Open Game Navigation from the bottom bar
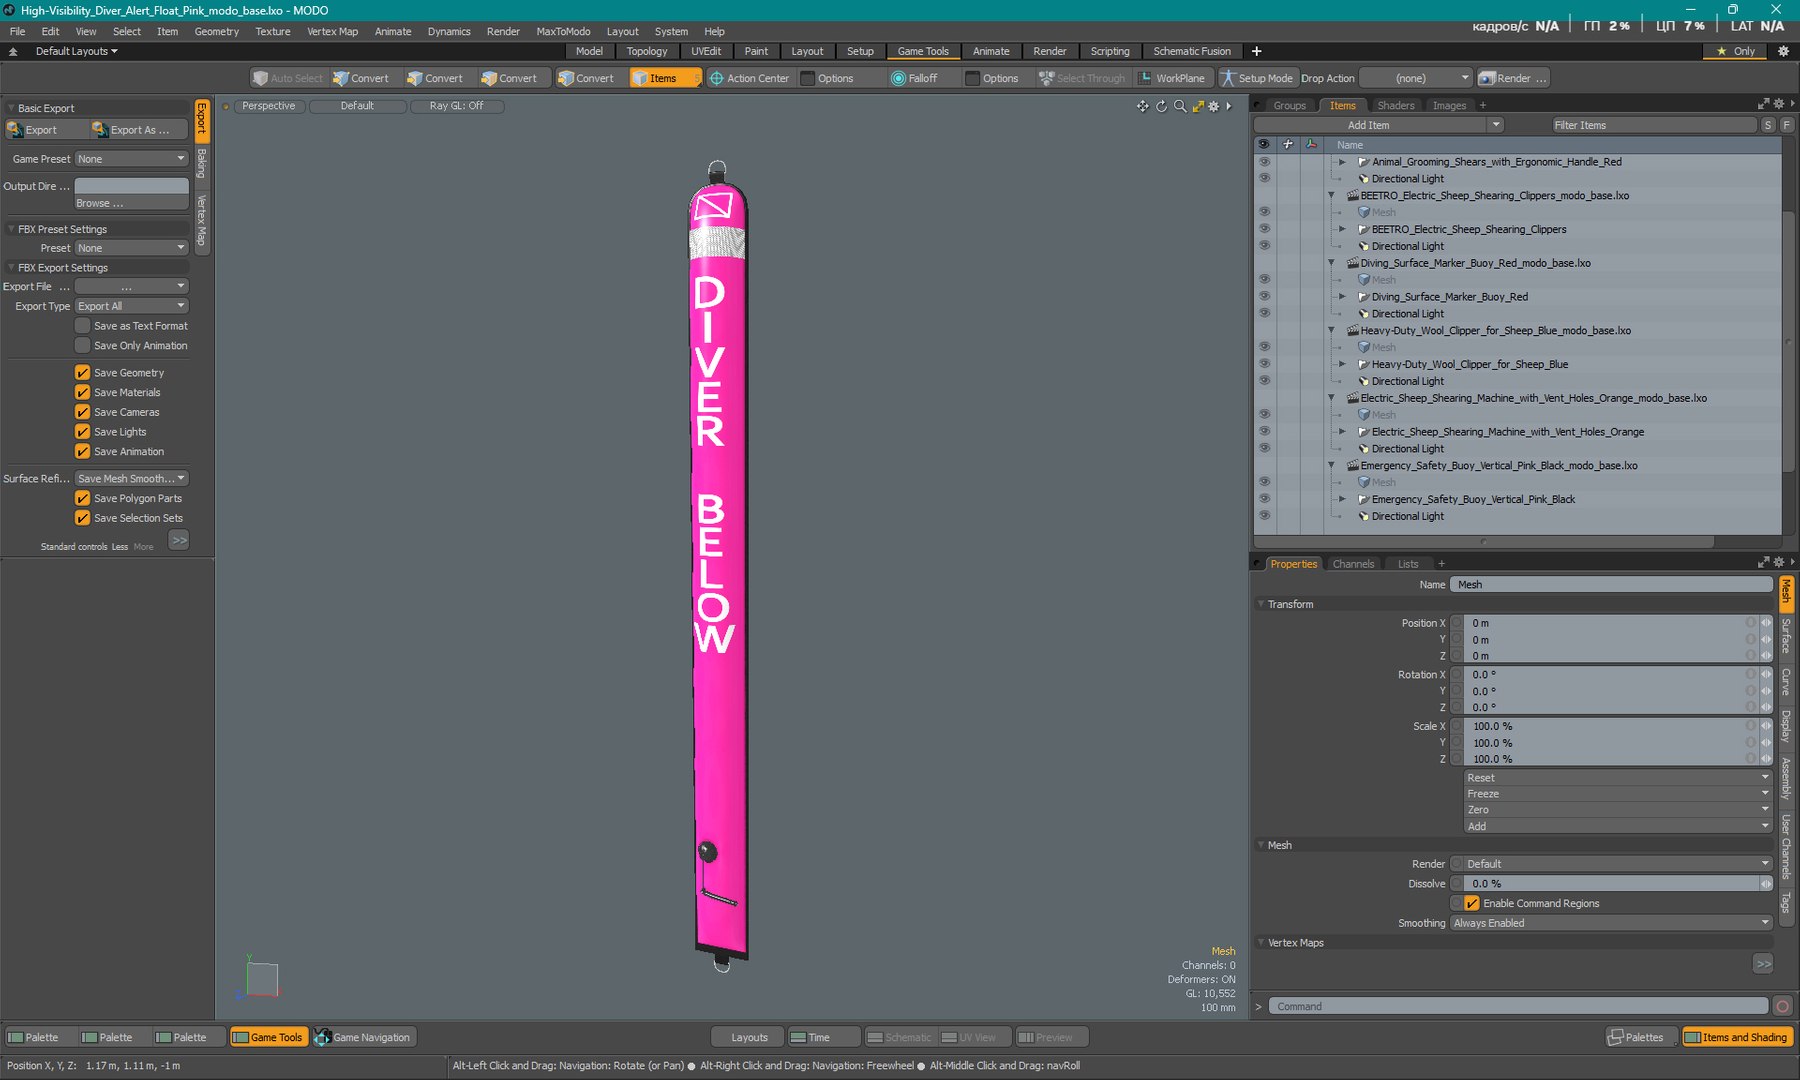 [363, 1037]
